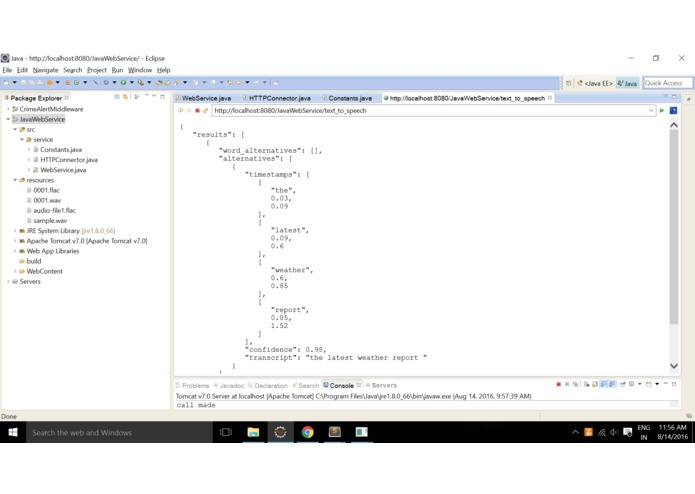Toggle Link with Editor in Package Explorer

click(125, 97)
